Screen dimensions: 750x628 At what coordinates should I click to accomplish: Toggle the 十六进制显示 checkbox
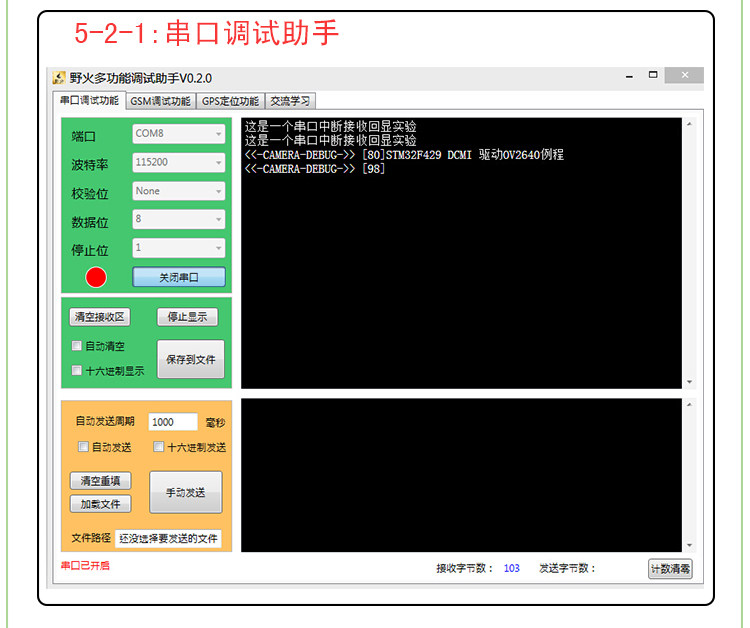point(77,371)
